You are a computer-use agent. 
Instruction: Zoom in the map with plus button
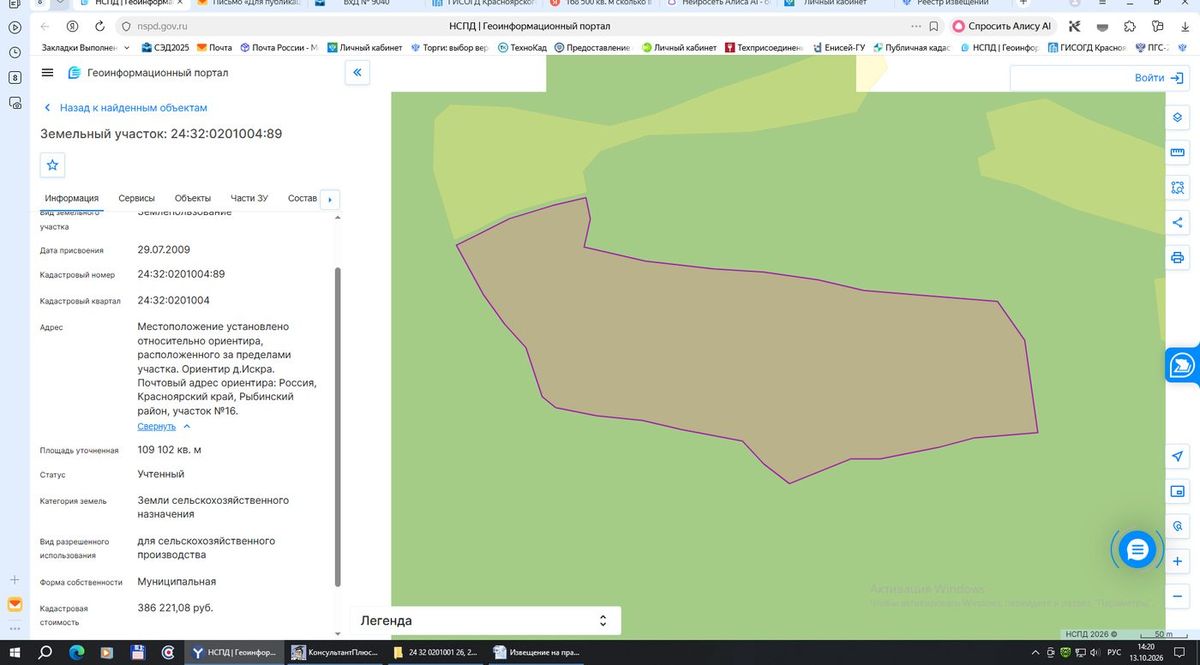coord(1177,562)
